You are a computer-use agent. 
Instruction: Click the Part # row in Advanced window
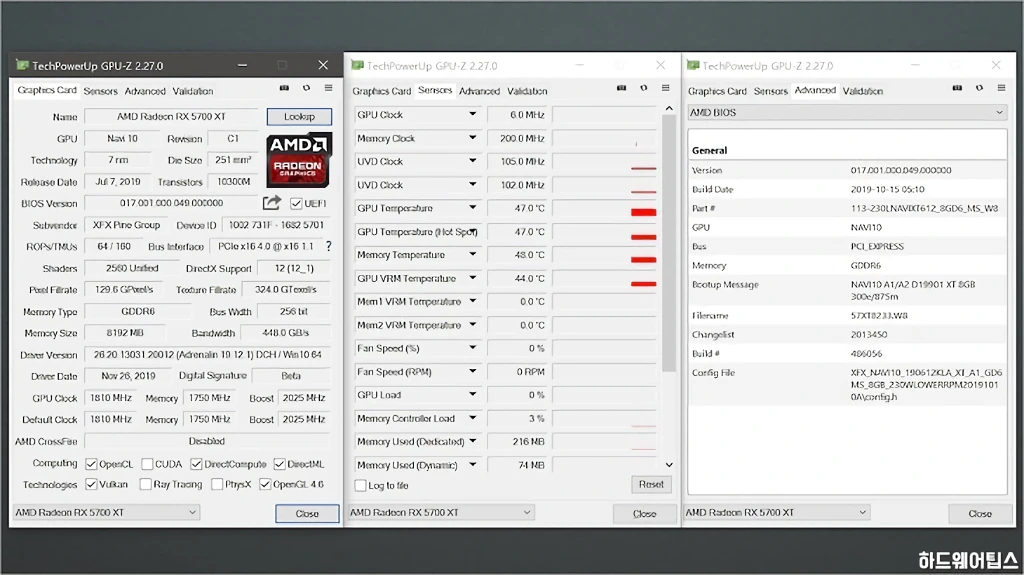[x=847, y=208]
